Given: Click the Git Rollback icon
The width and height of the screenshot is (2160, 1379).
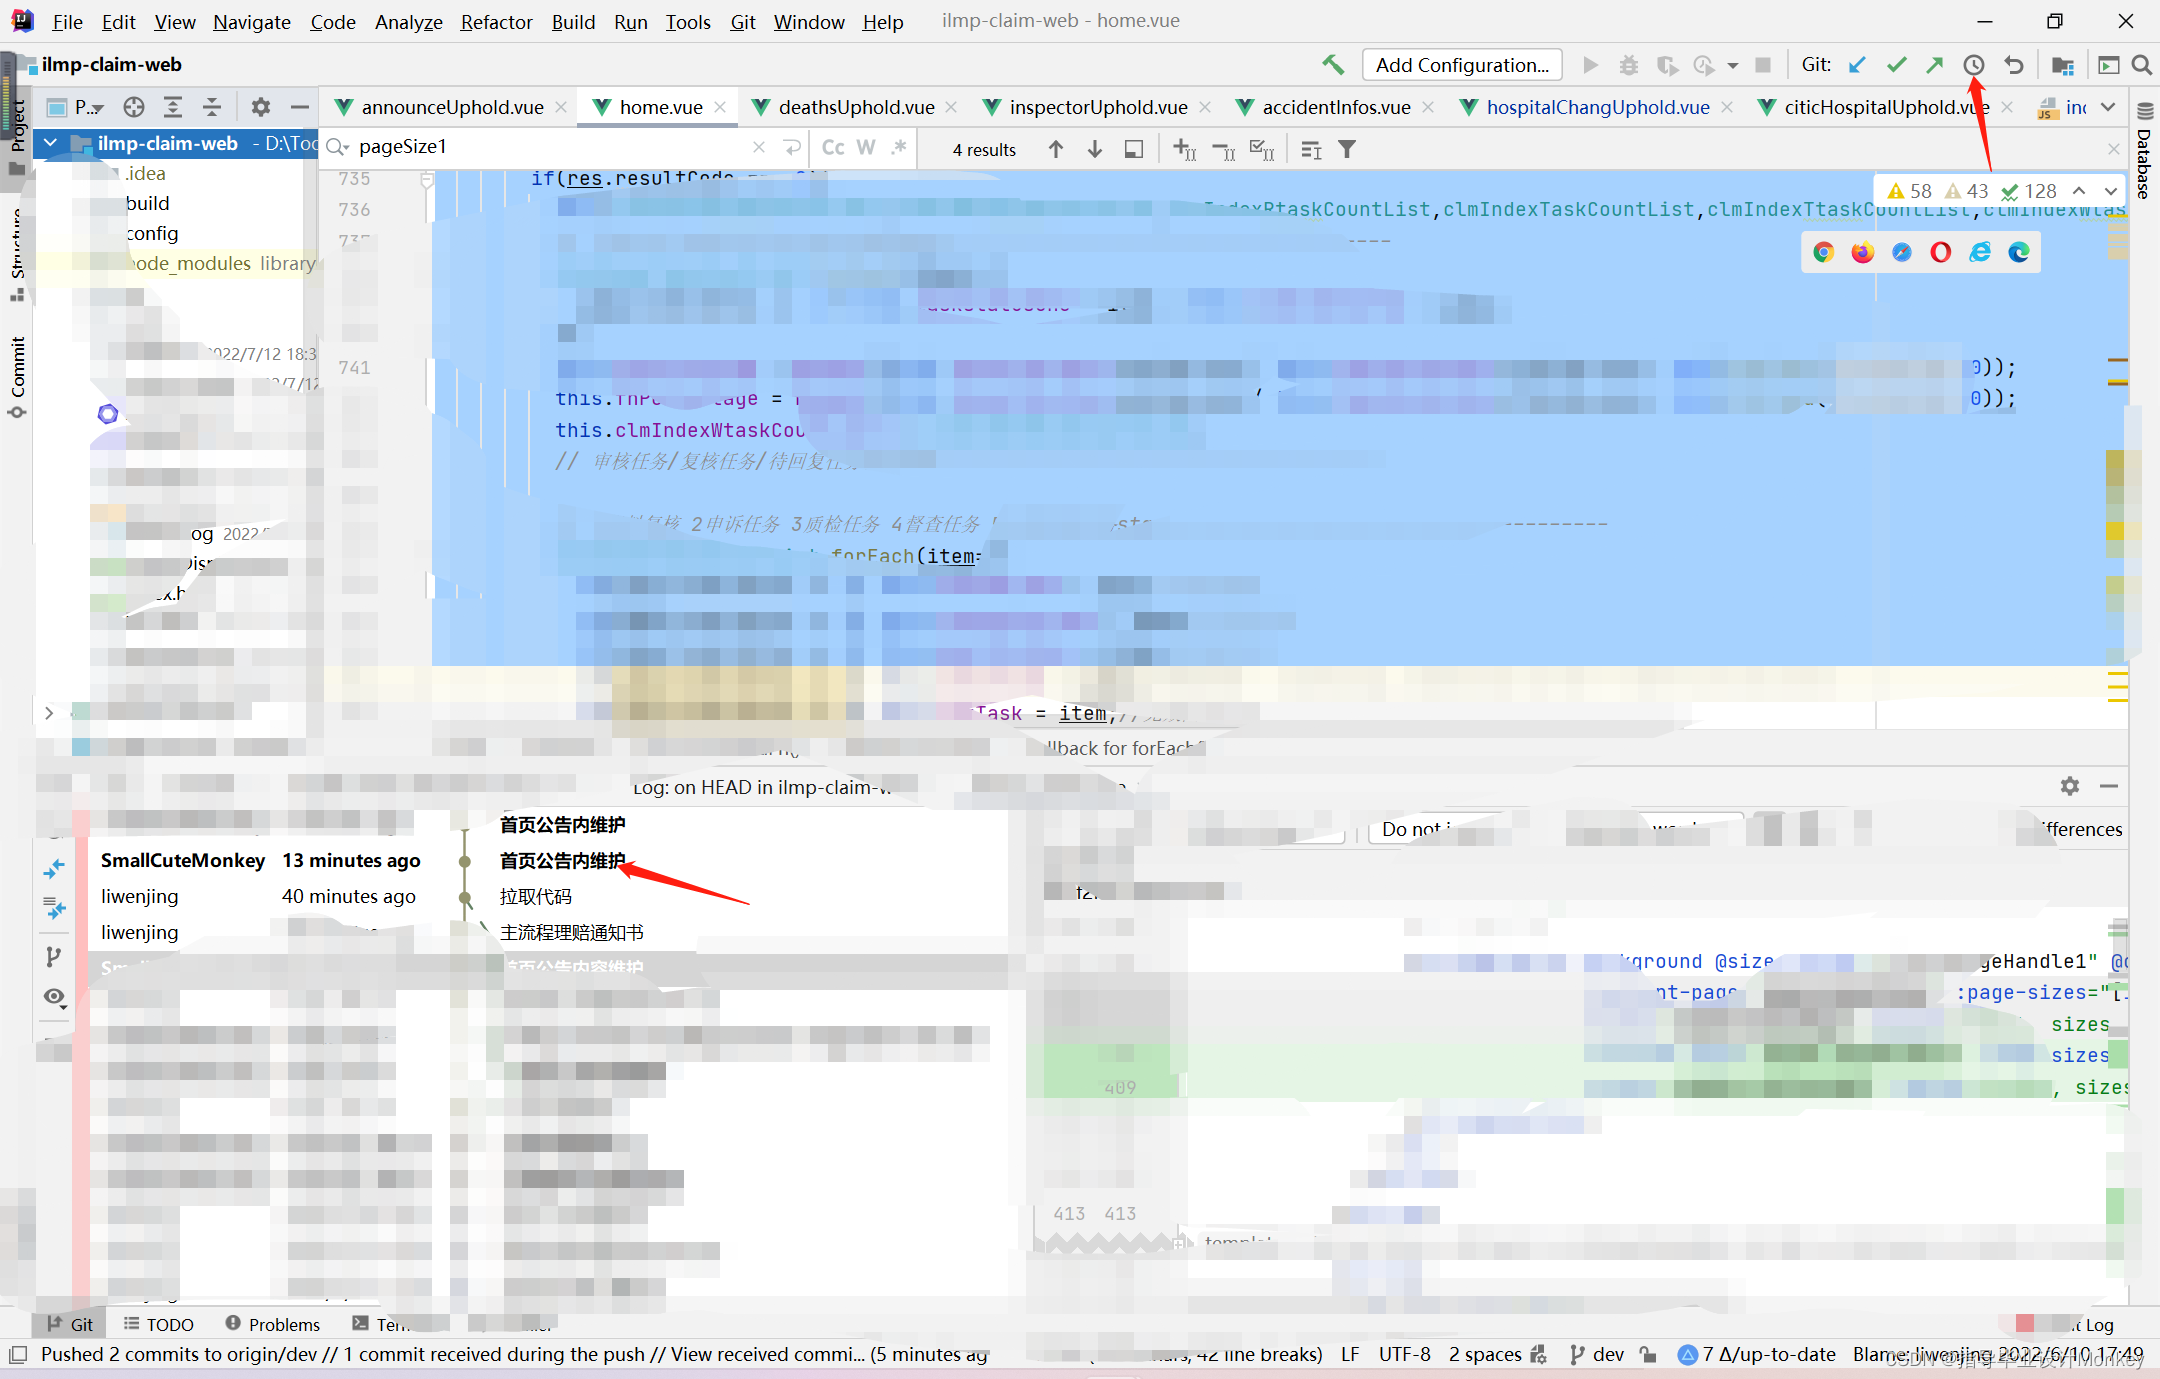Looking at the screenshot, I should coord(2014,65).
